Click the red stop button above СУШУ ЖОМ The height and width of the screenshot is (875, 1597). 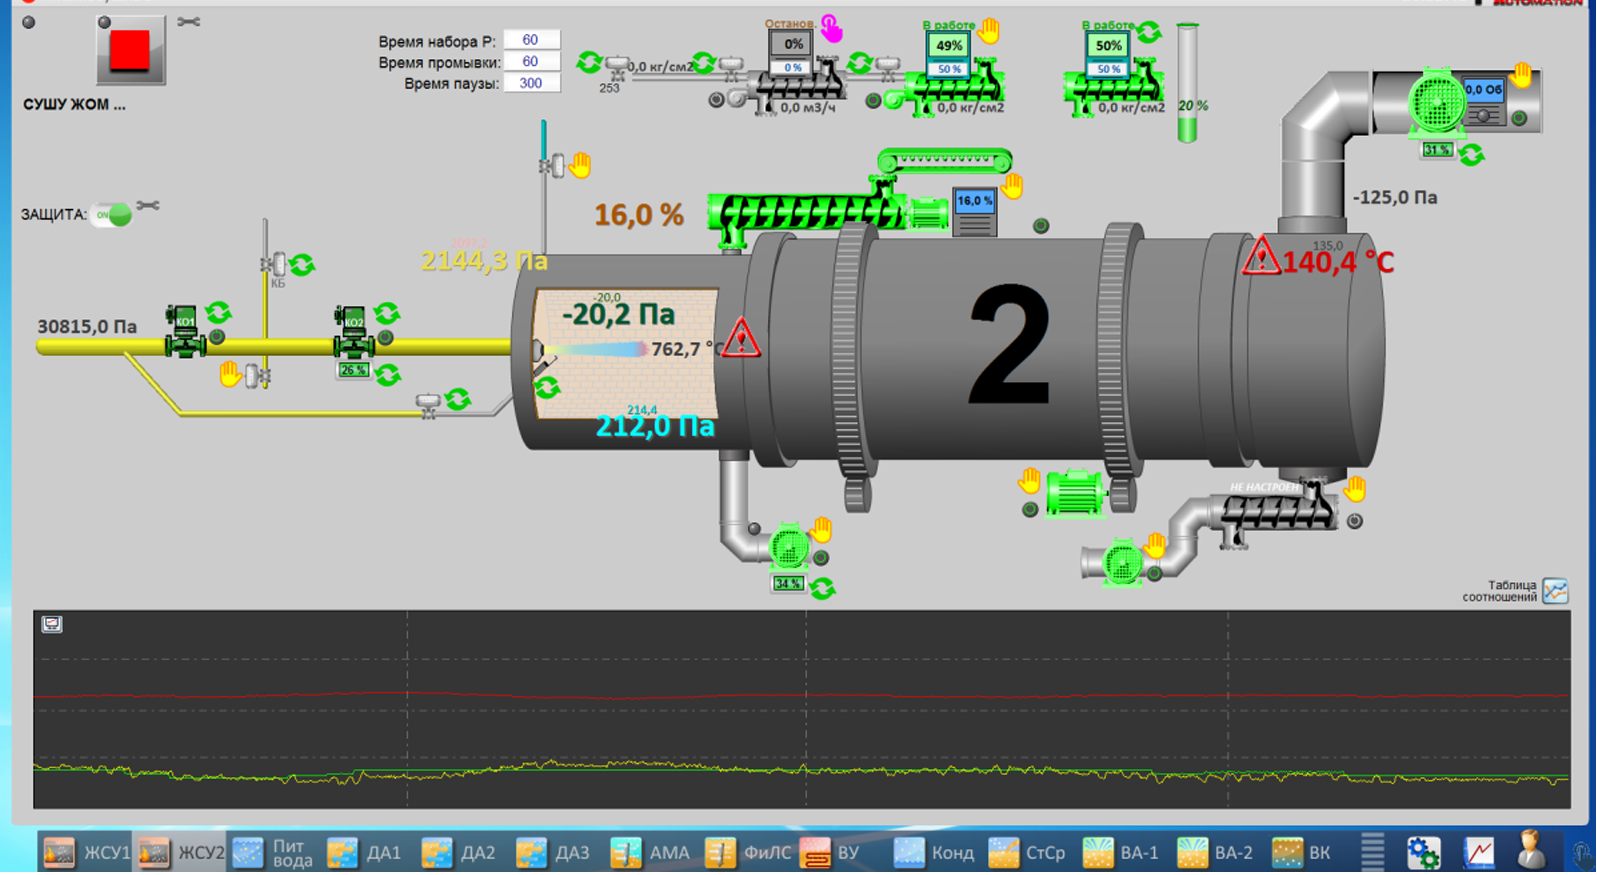(130, 49)
